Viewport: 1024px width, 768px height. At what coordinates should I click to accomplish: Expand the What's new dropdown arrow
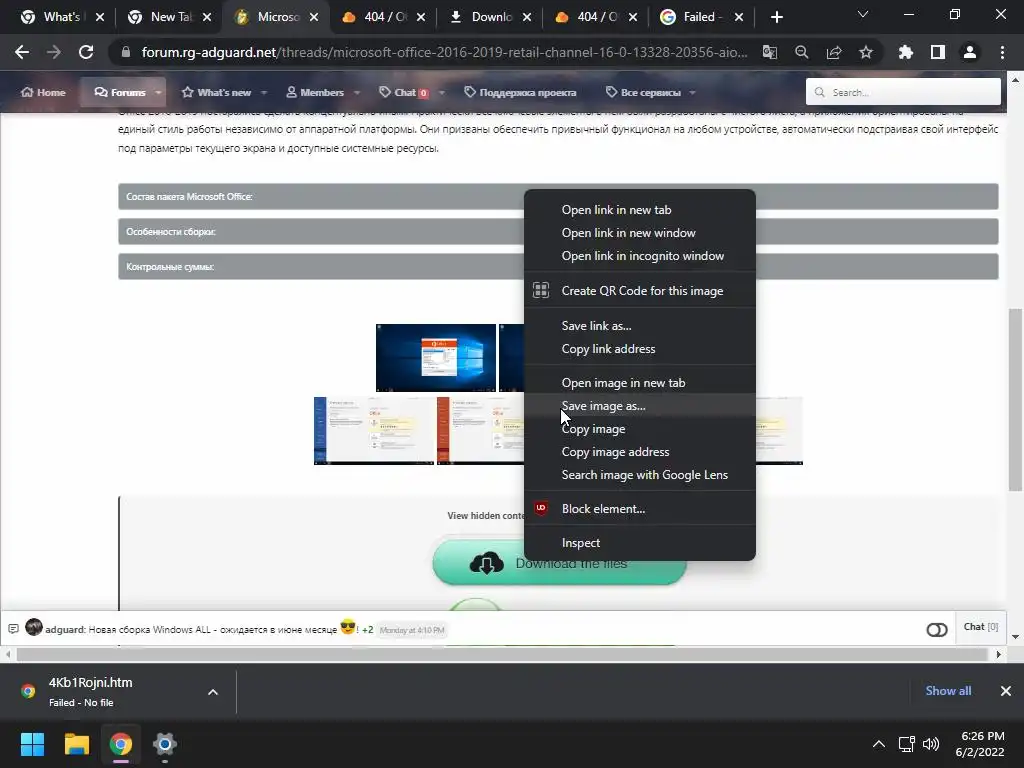click(x=264, y=93)
